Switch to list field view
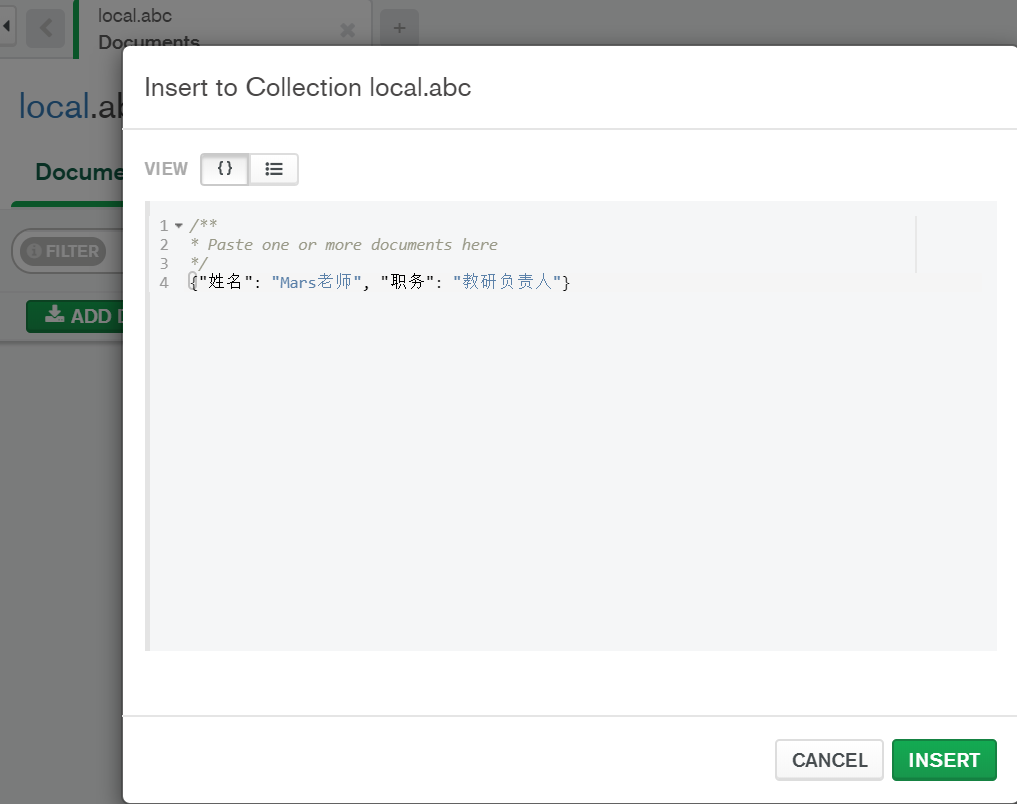 click(x=274, y=169)
